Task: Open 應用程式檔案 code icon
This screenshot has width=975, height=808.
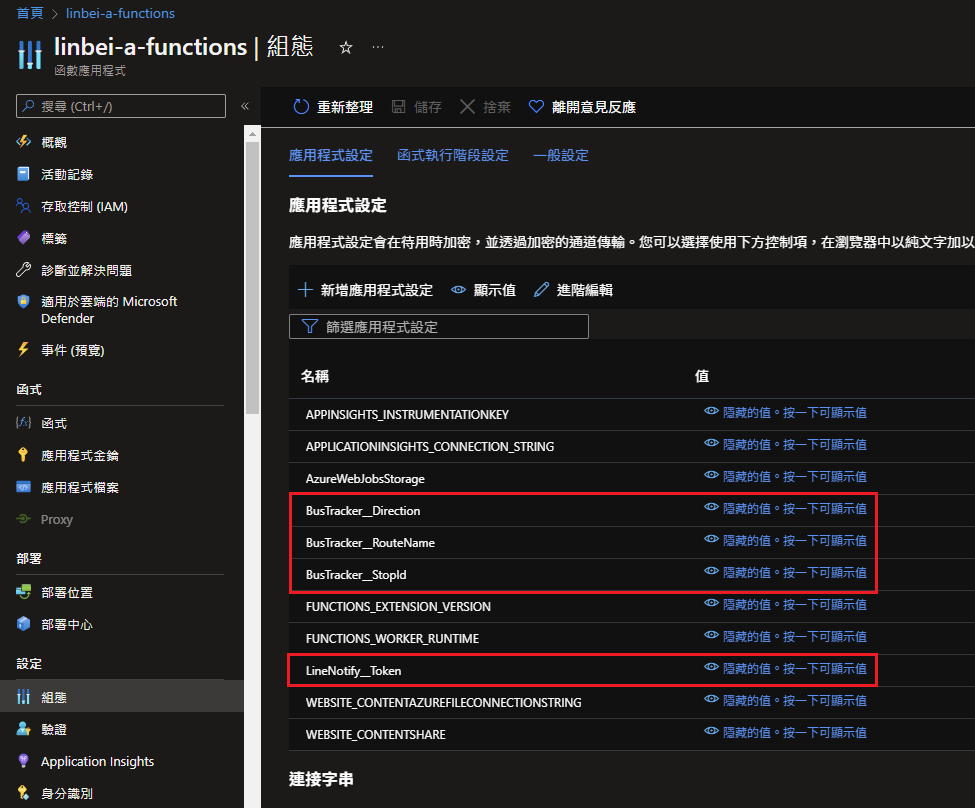Action: (x=24, y=487)
